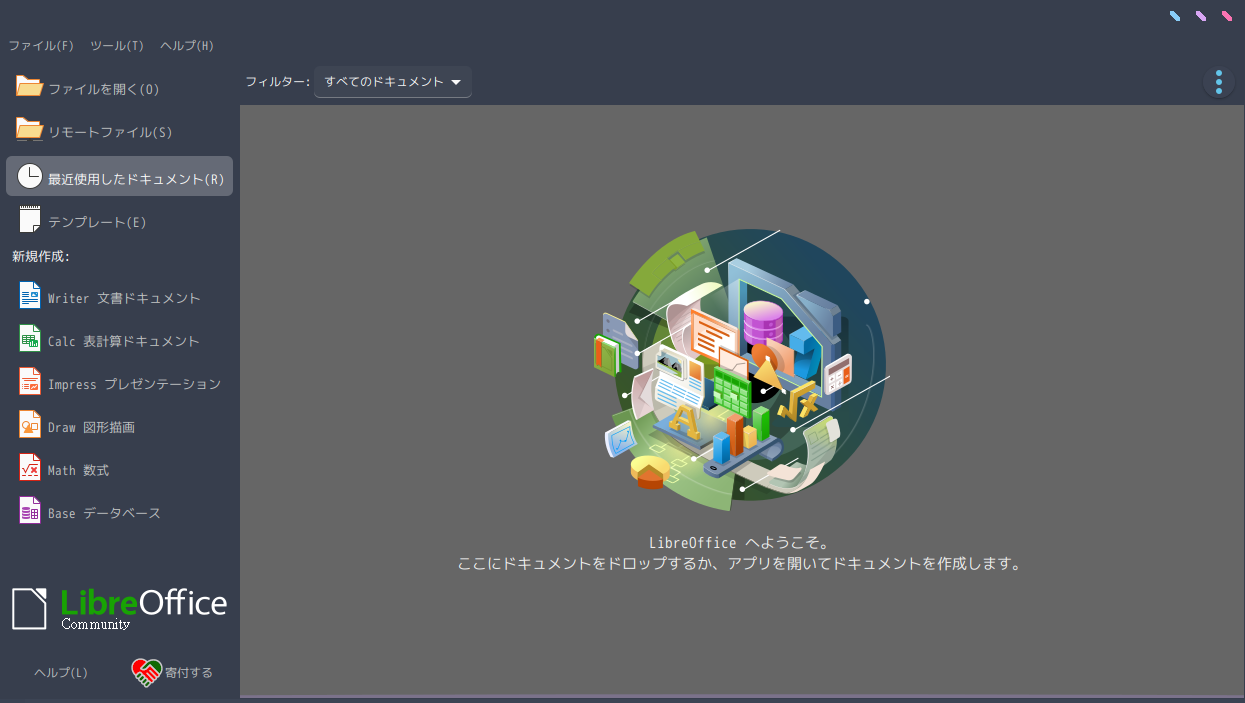Open the three-dot actions menu

[x=1218, y=82]
